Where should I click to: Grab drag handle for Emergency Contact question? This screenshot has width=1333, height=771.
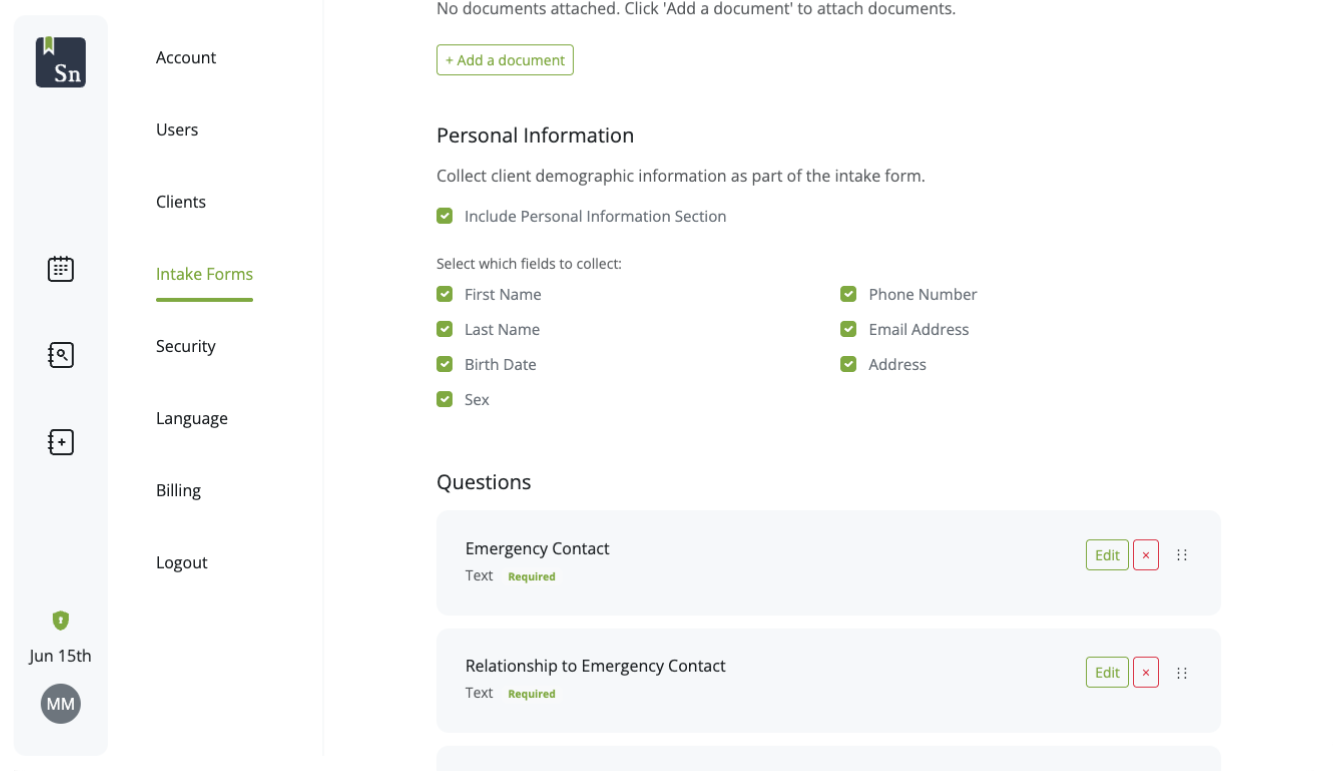point(1182,555)
